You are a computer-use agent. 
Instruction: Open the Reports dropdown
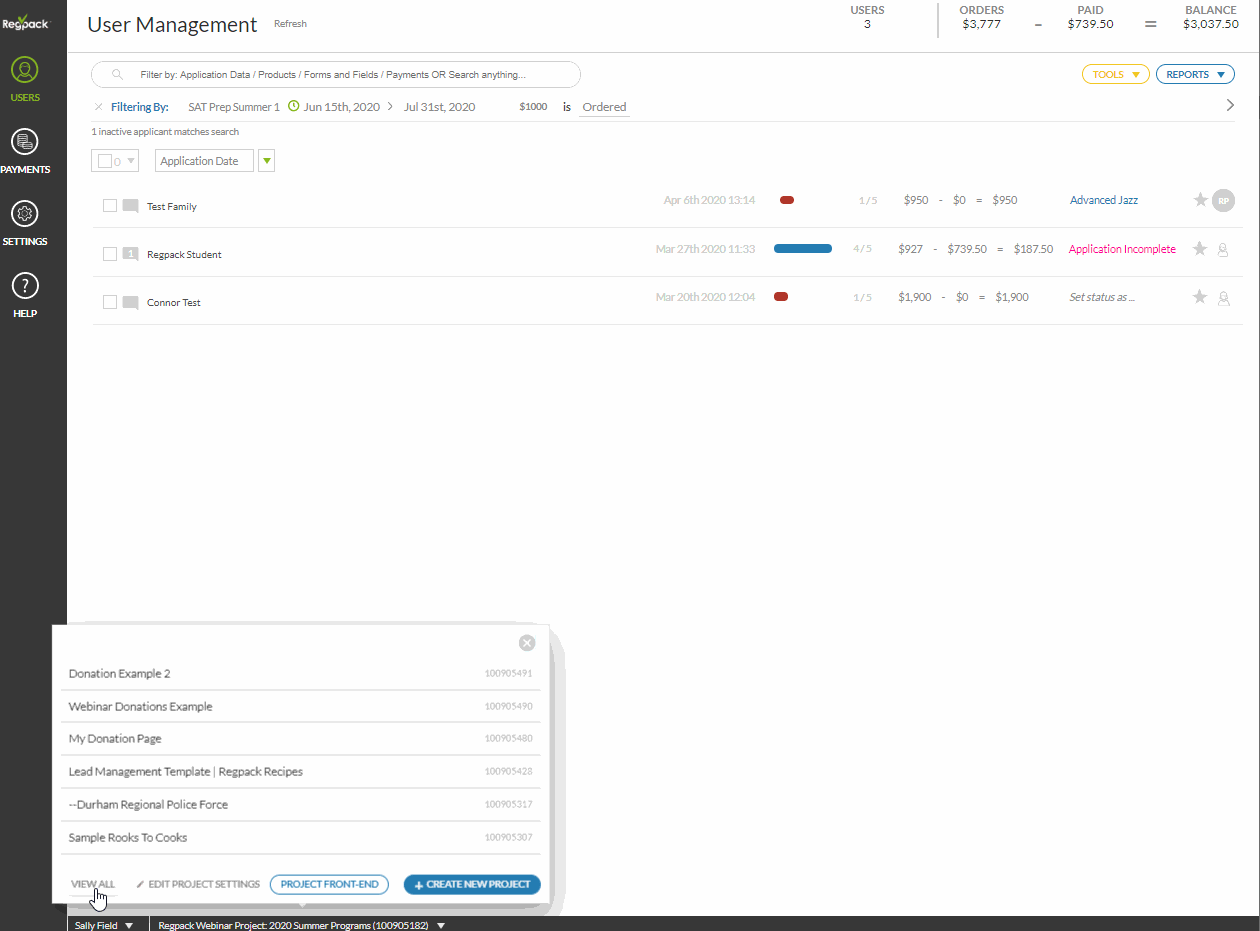click(x=1194, y=74)
